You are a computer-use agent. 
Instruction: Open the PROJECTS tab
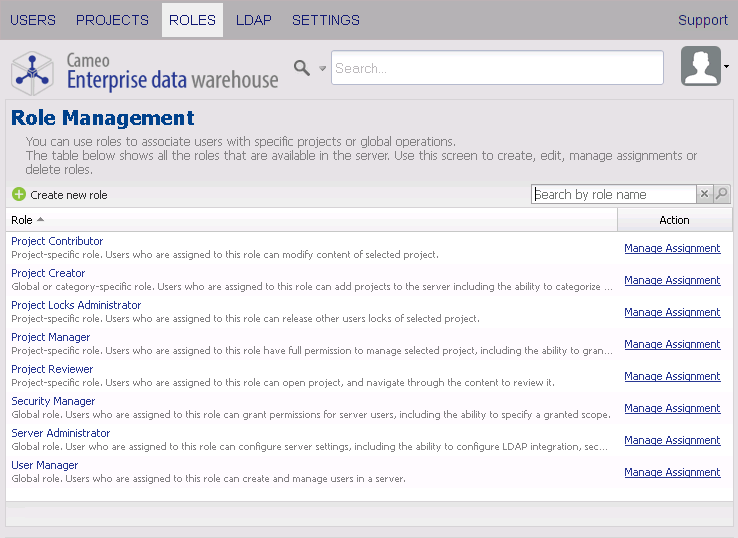(x=112, y=20)
